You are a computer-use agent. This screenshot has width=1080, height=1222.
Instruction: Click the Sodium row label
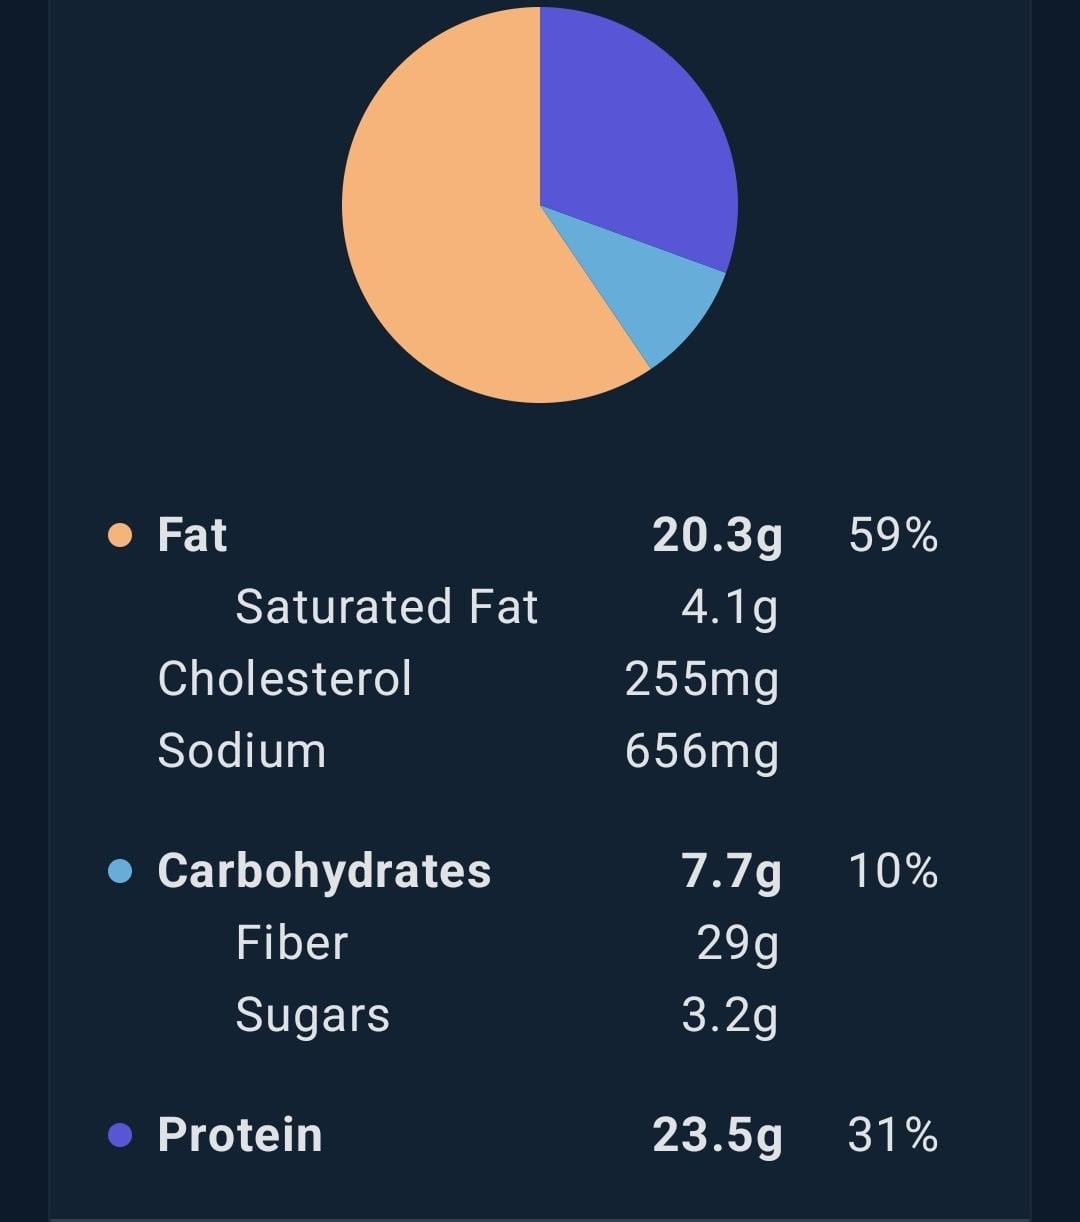click(242, 751)
